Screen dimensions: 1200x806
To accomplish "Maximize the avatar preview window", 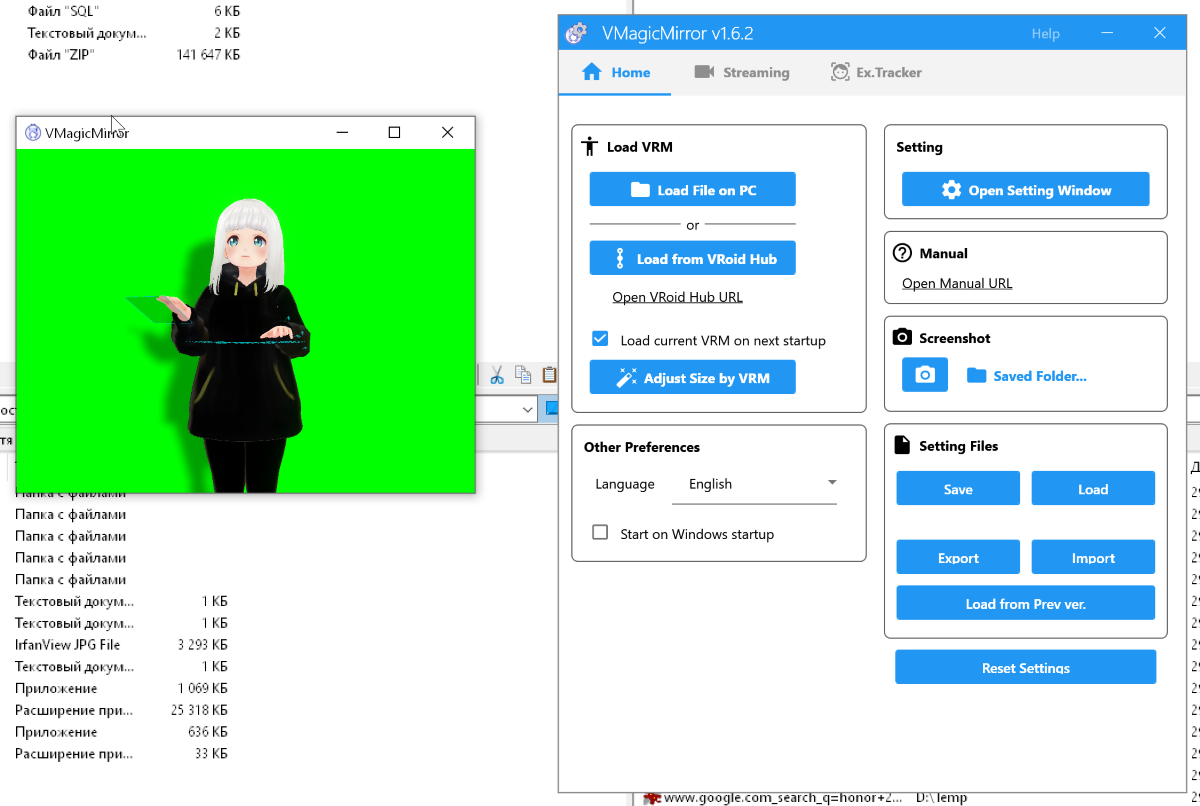I will 394,132.
